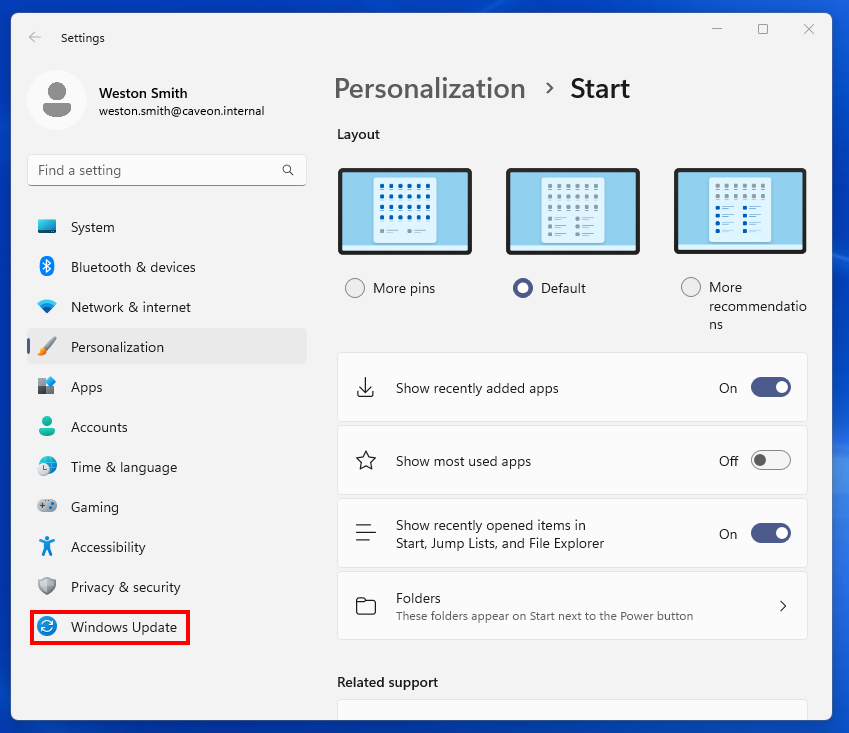Screen dimensions: 849x733
Task: Open Bluetooth & devices settings
Action: 167,267
